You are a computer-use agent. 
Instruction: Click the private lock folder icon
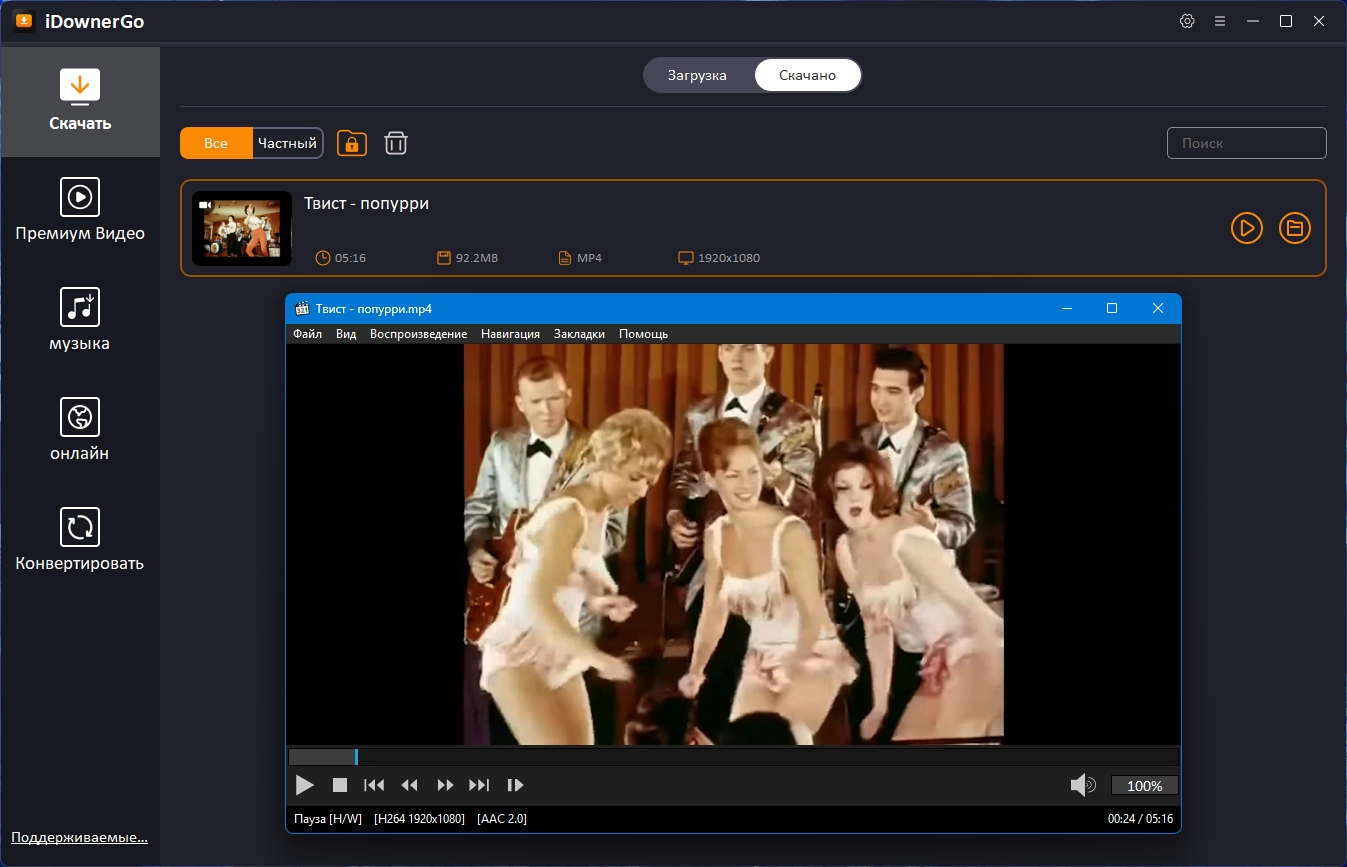[x=352, y=143]
